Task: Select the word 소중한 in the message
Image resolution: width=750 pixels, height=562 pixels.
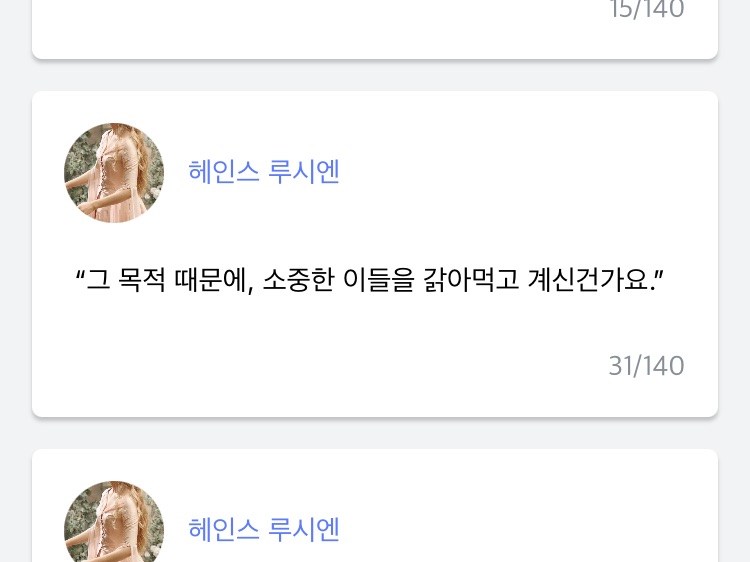Action: click(299, 280)
